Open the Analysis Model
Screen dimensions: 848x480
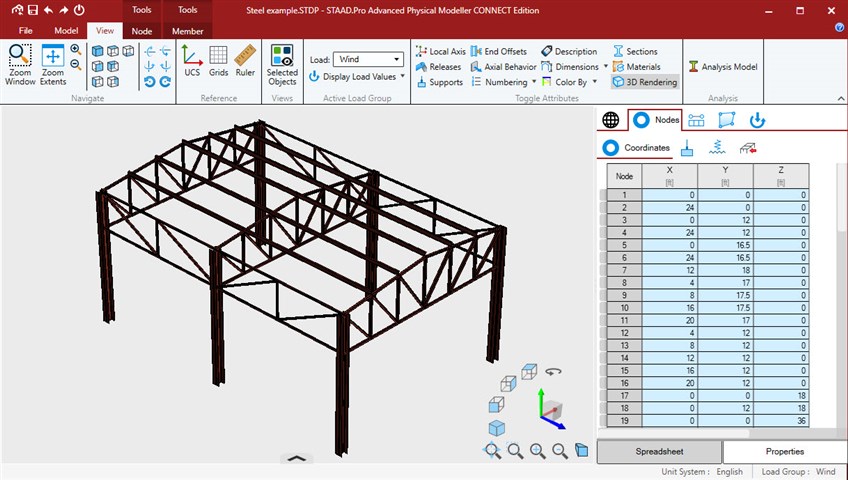coord(723,66)
